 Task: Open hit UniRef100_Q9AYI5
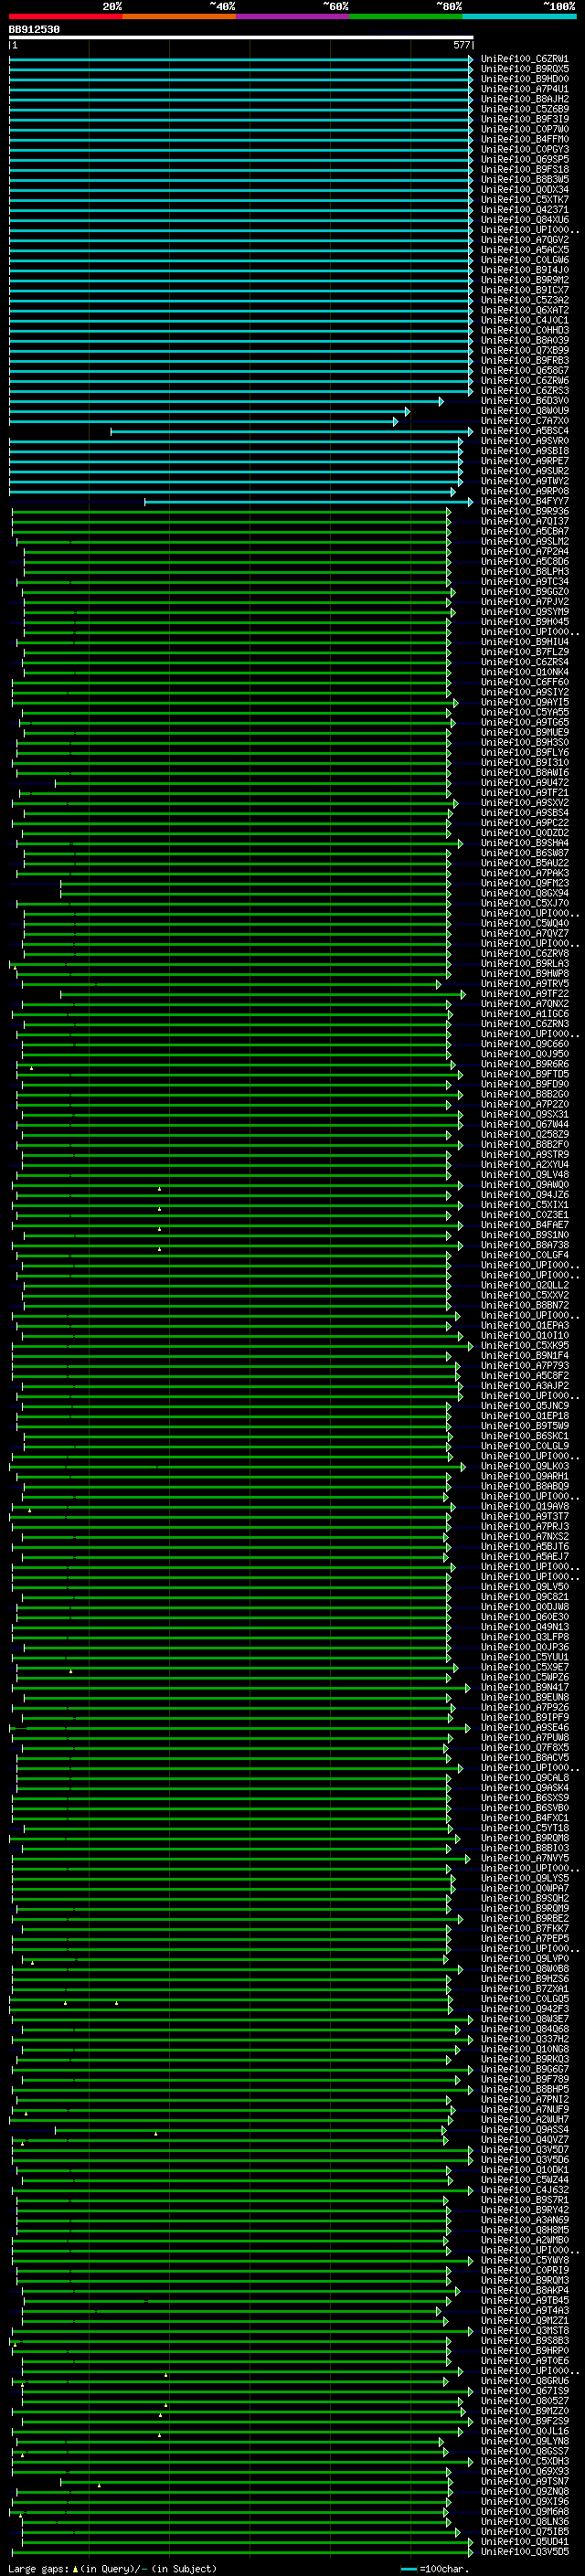coord(524,703)
